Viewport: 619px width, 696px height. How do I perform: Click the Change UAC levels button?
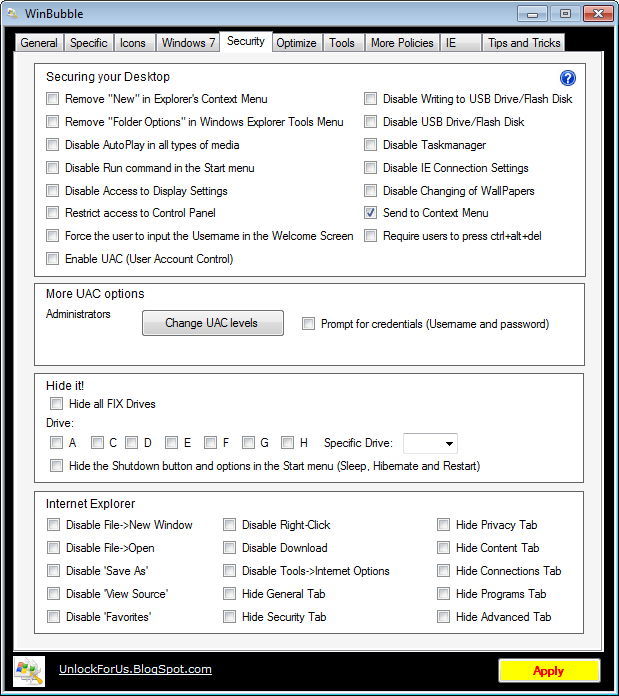point(213,323)
